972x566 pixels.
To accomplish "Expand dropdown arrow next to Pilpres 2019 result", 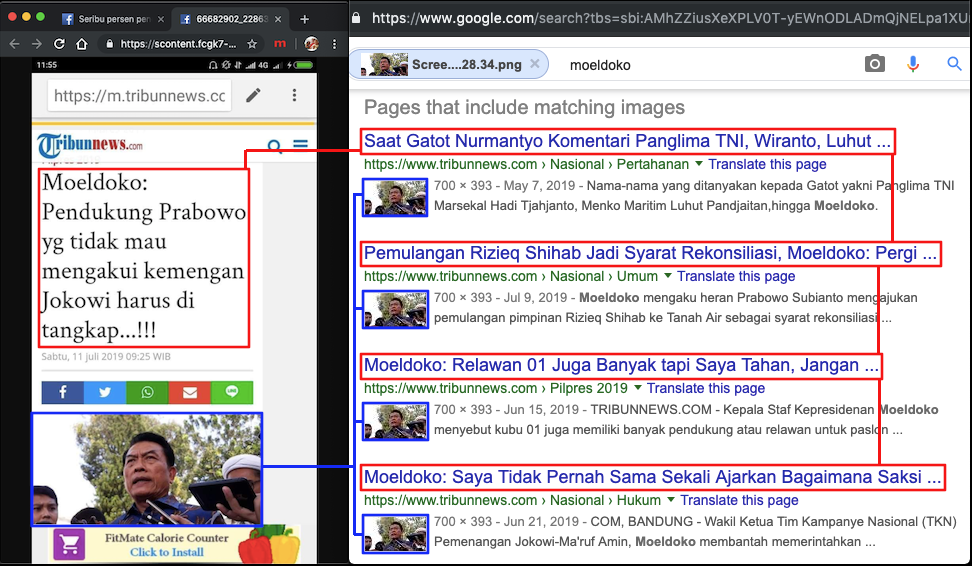I will pos(637,388).
